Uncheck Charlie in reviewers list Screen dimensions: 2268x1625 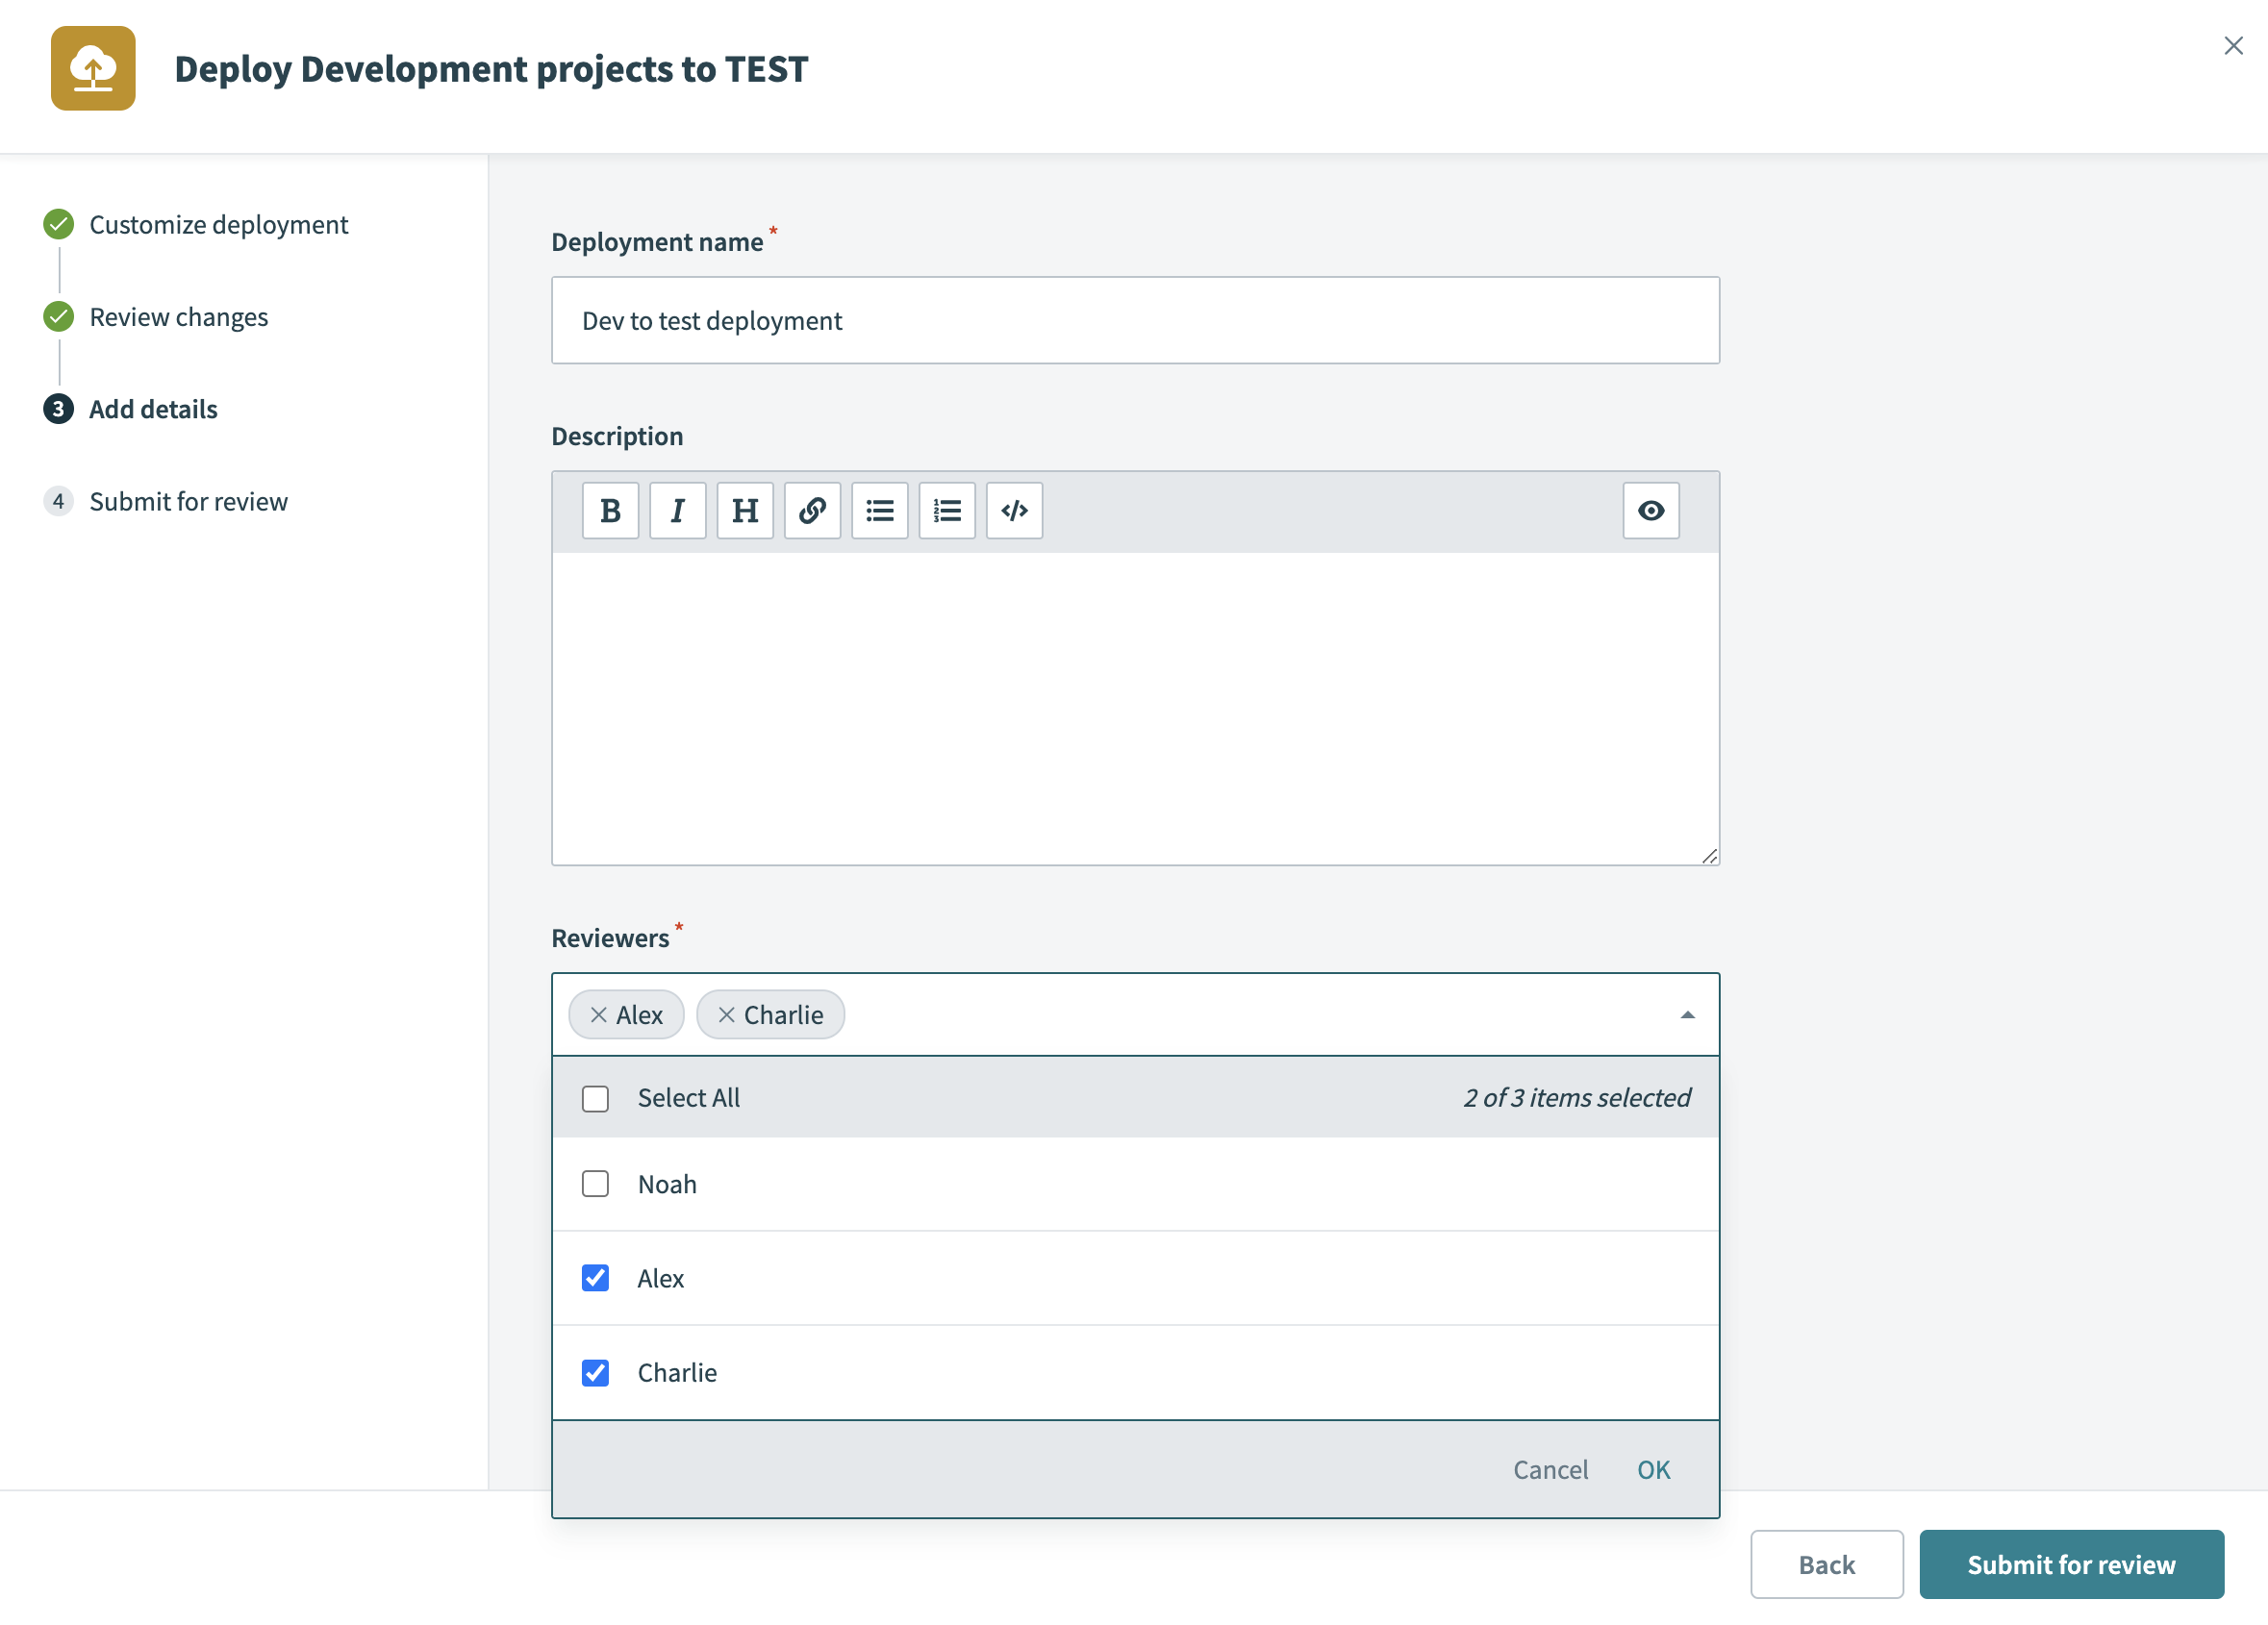(595, 1373)
